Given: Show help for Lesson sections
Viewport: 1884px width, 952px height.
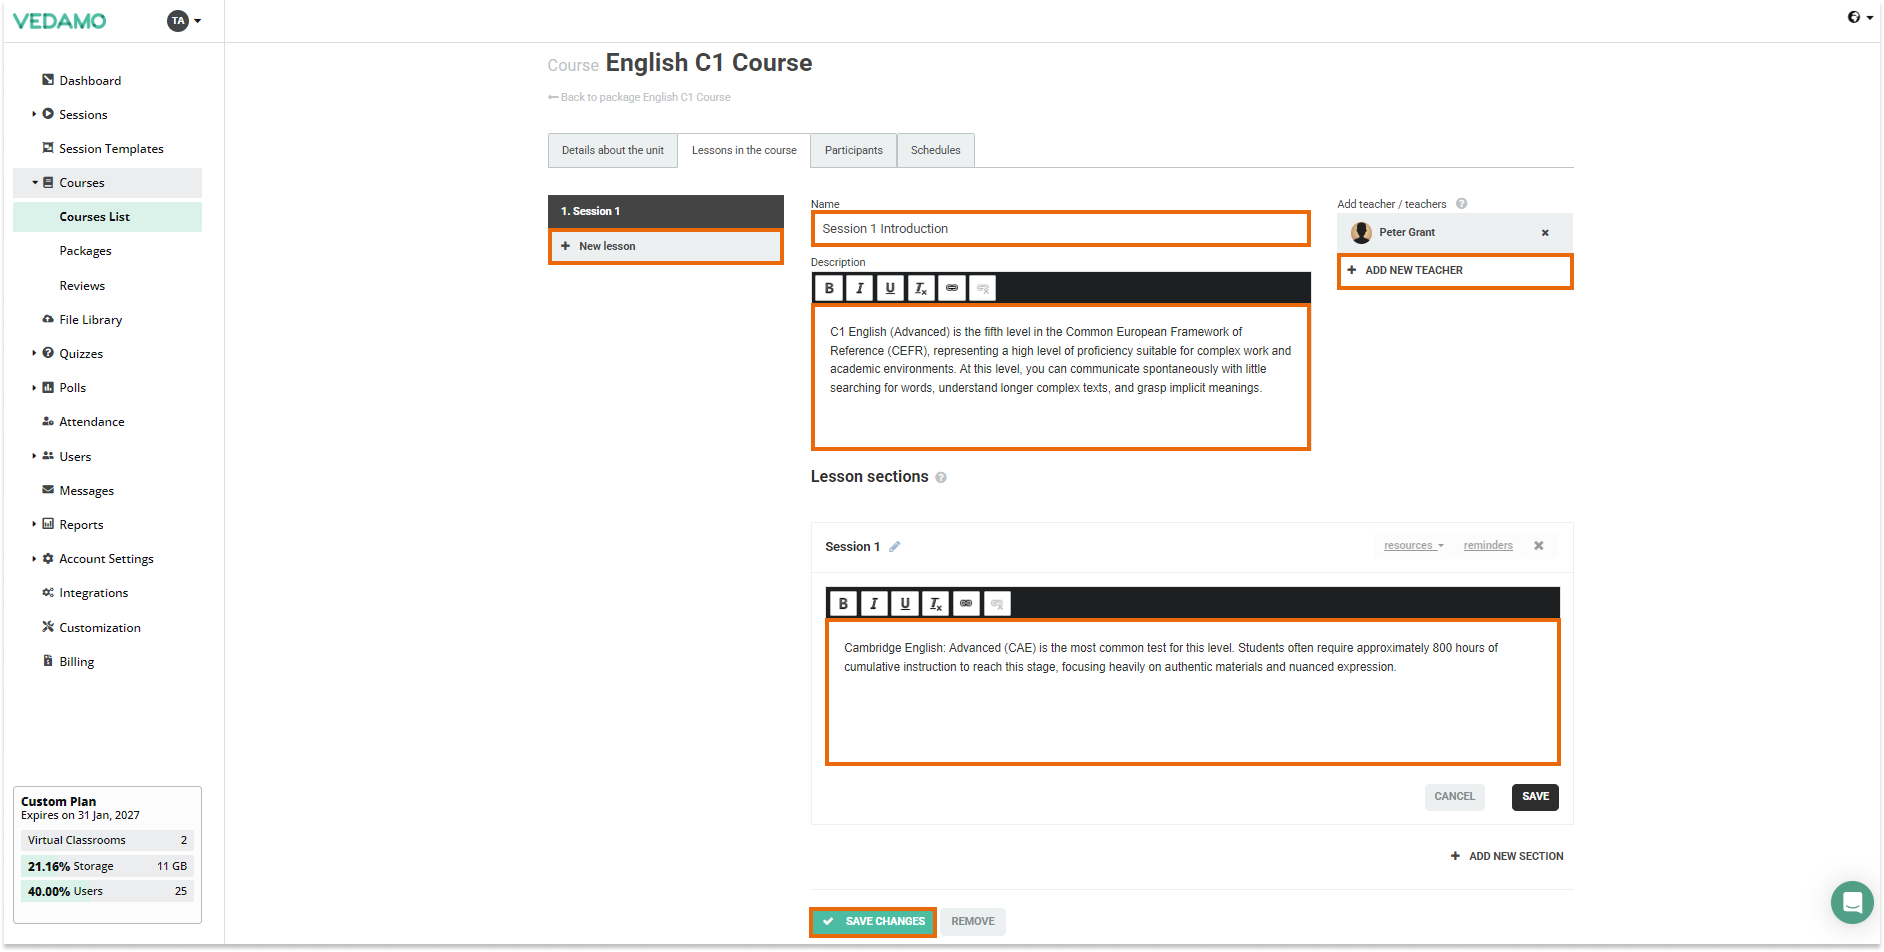Looking at the screenshot, I should [941, 477].
